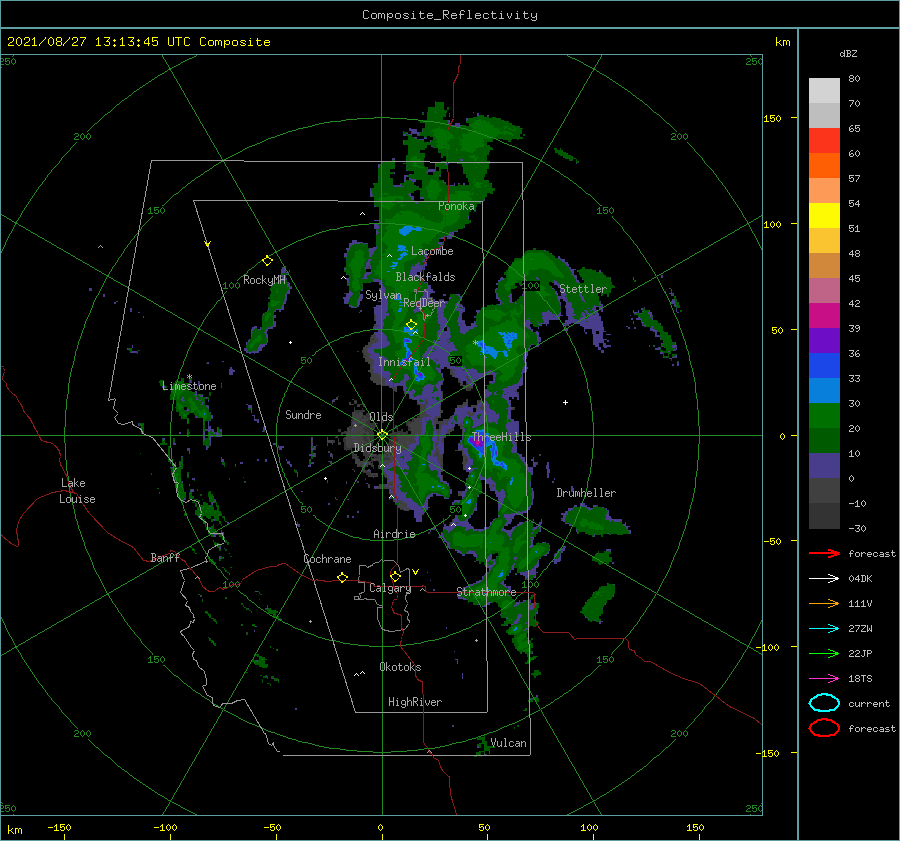Click the cyan current ellipse icon

824,703
